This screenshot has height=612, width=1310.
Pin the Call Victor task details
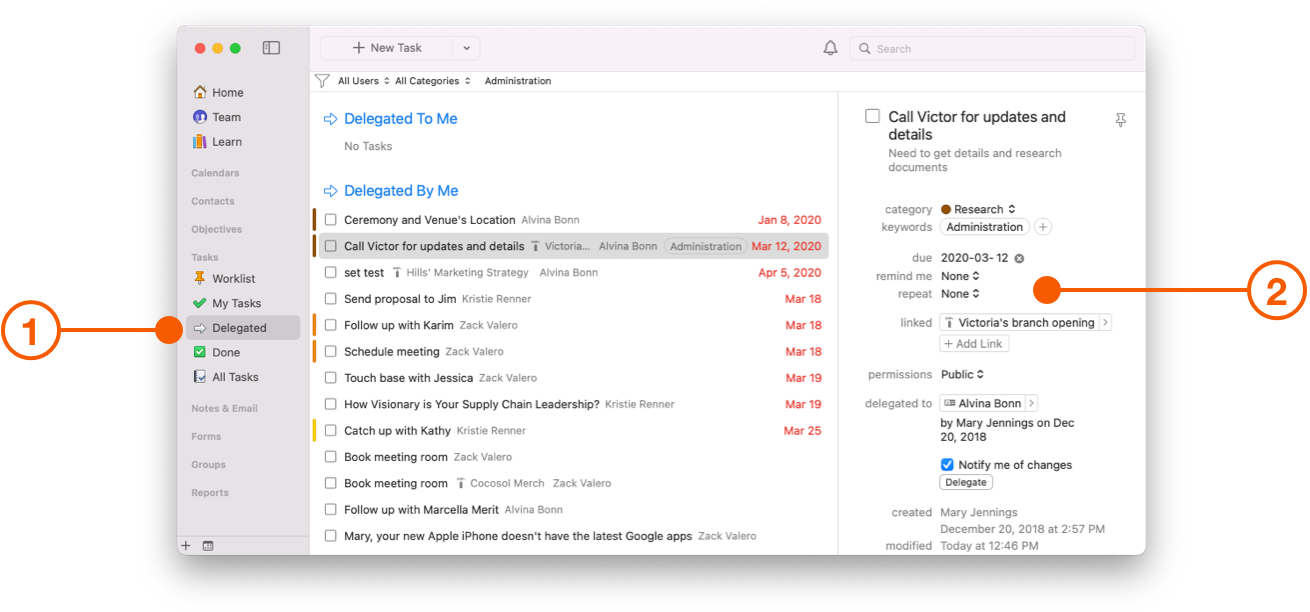[x=1121, y=119]
